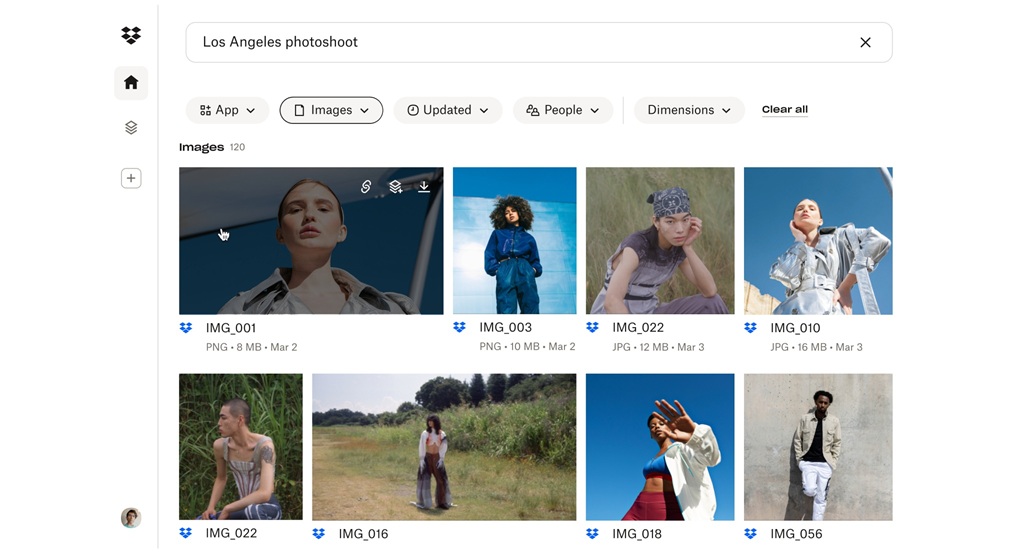Click the 'PNG • 8 MB • Mar 2' details

251,347
